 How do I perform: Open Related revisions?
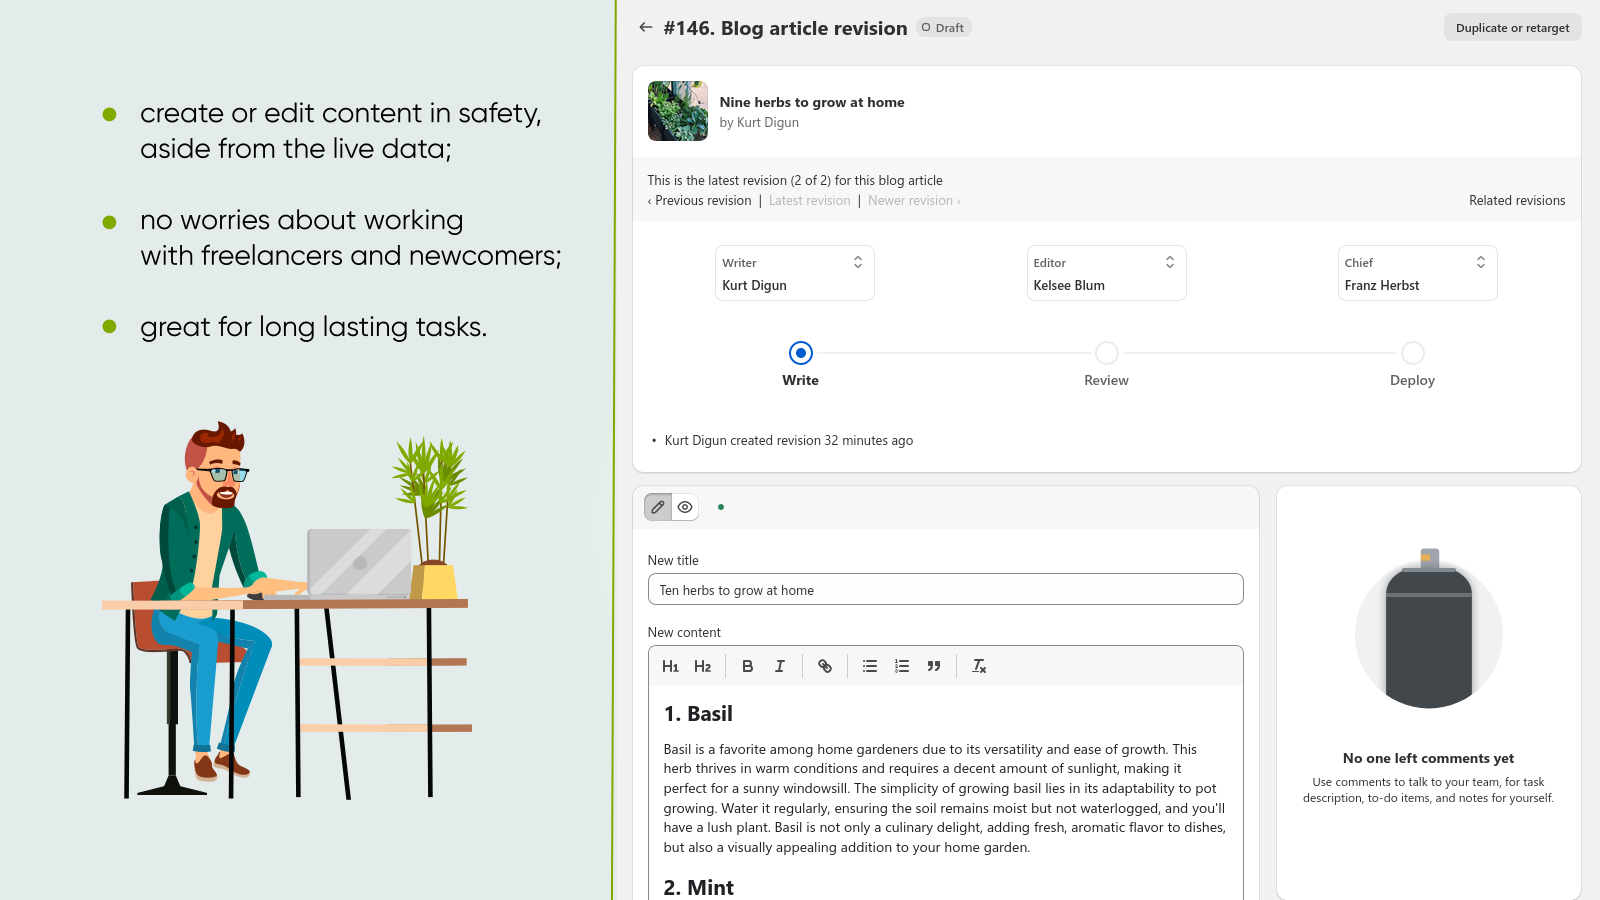pyautogui.click(x=1517, y=201)
